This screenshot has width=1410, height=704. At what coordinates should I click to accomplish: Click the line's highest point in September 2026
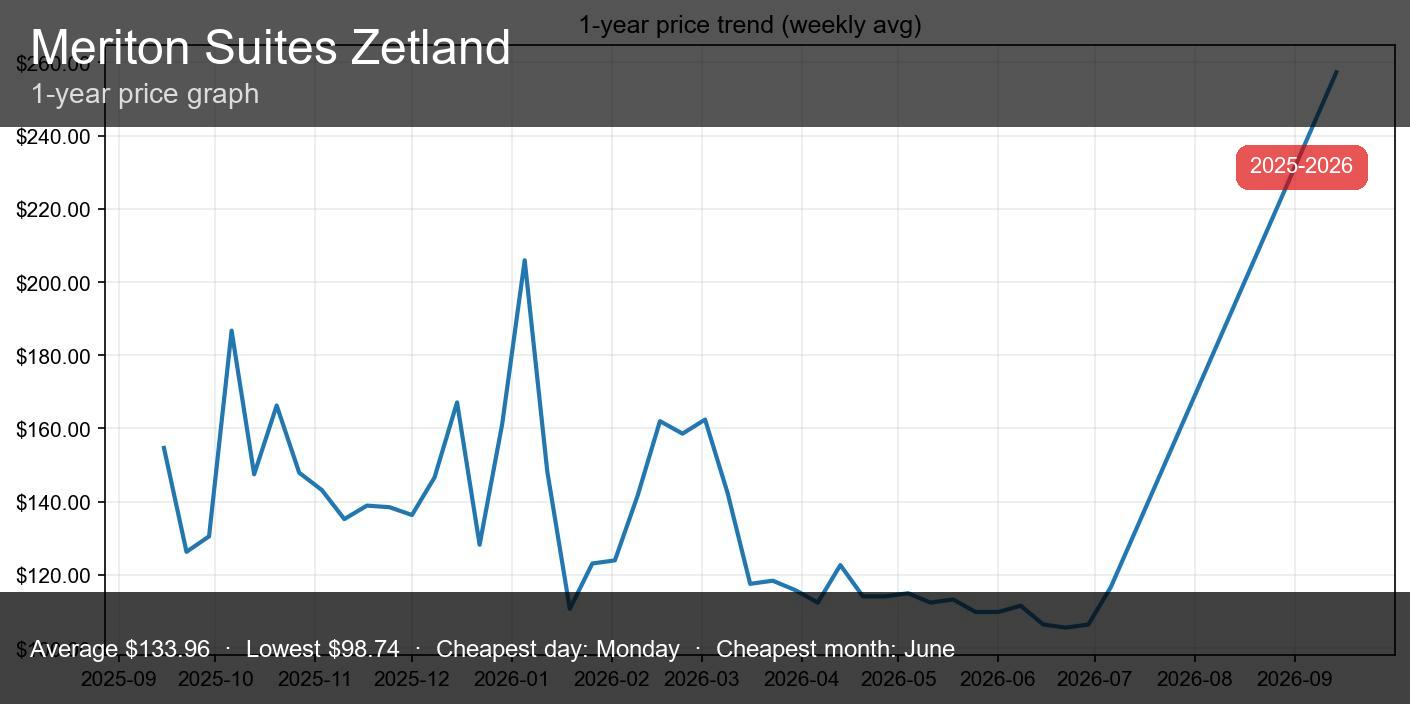[x=1336, y=72]
